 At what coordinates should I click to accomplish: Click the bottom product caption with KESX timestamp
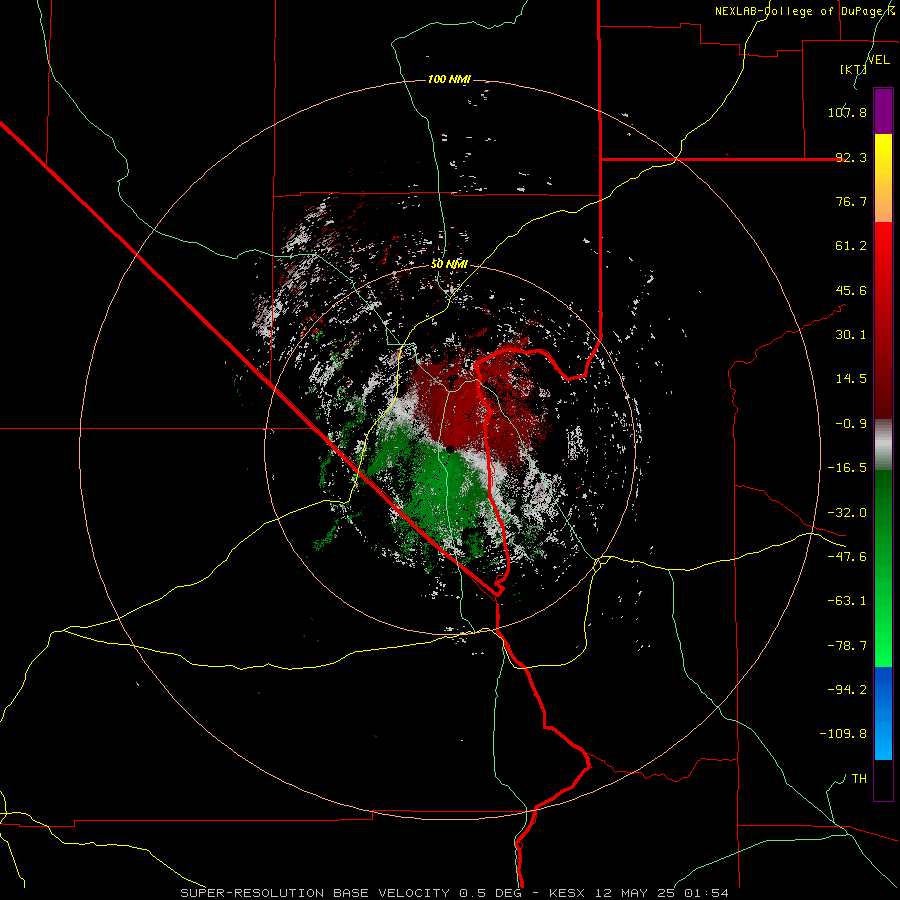tap(455, 893)
